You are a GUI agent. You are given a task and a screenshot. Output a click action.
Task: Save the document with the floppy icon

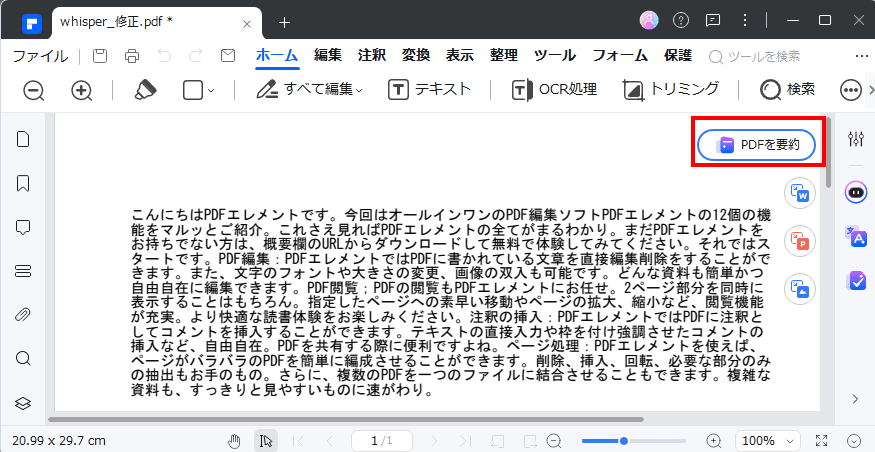coord(100,56)
